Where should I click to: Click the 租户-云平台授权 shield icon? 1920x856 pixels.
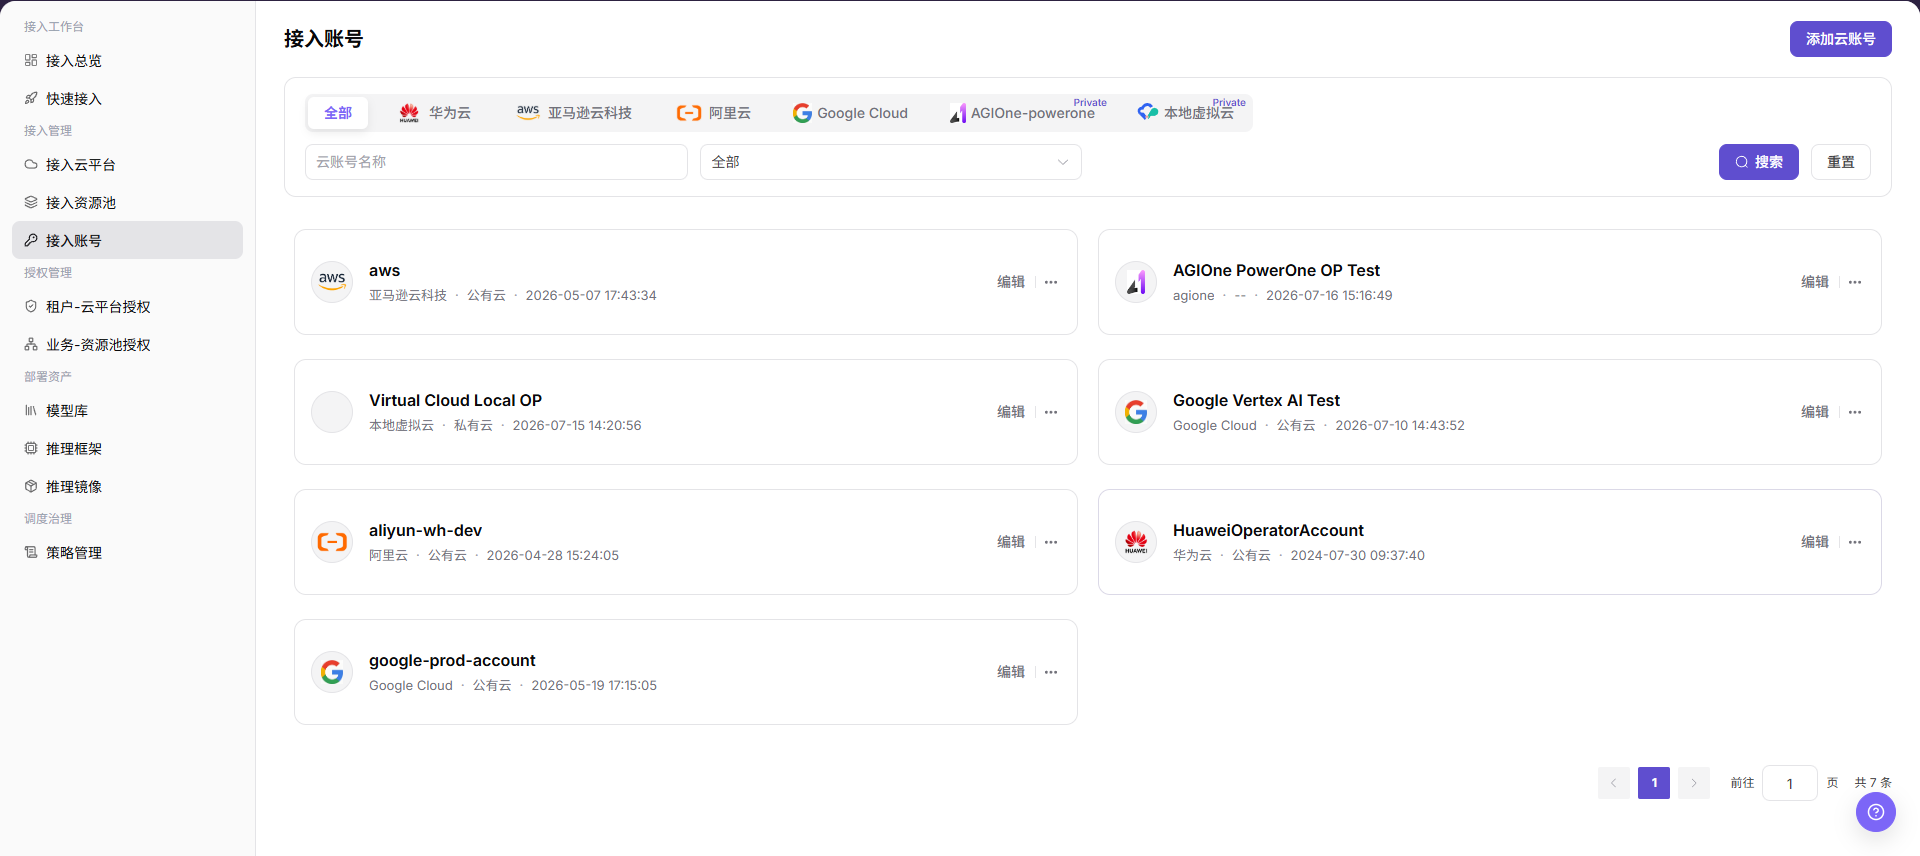31,306
